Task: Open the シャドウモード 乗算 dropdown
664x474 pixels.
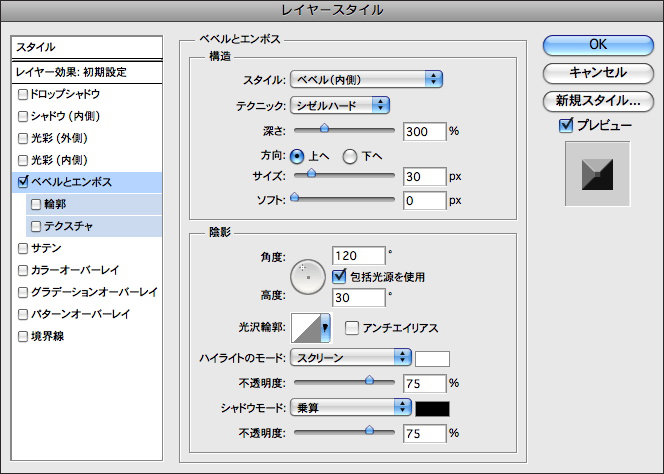Action: [351, 408]
